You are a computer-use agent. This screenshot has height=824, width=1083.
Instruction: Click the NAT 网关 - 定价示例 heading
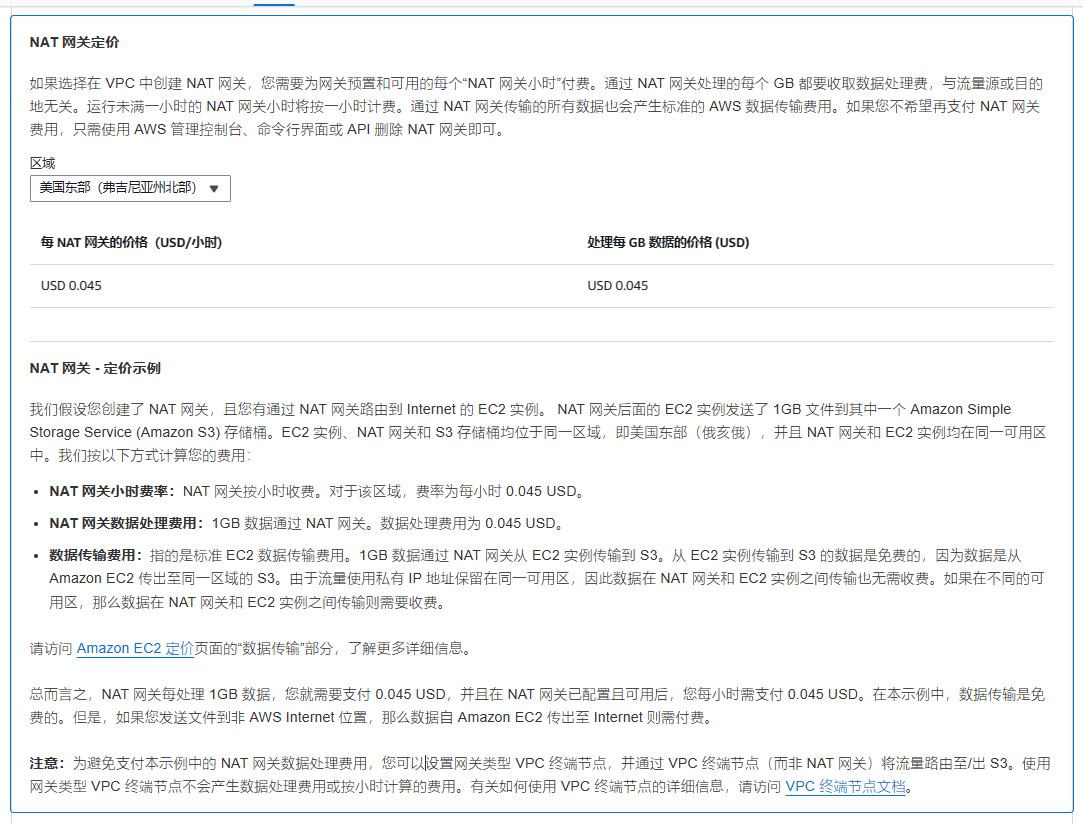click(x=95, y=368)
